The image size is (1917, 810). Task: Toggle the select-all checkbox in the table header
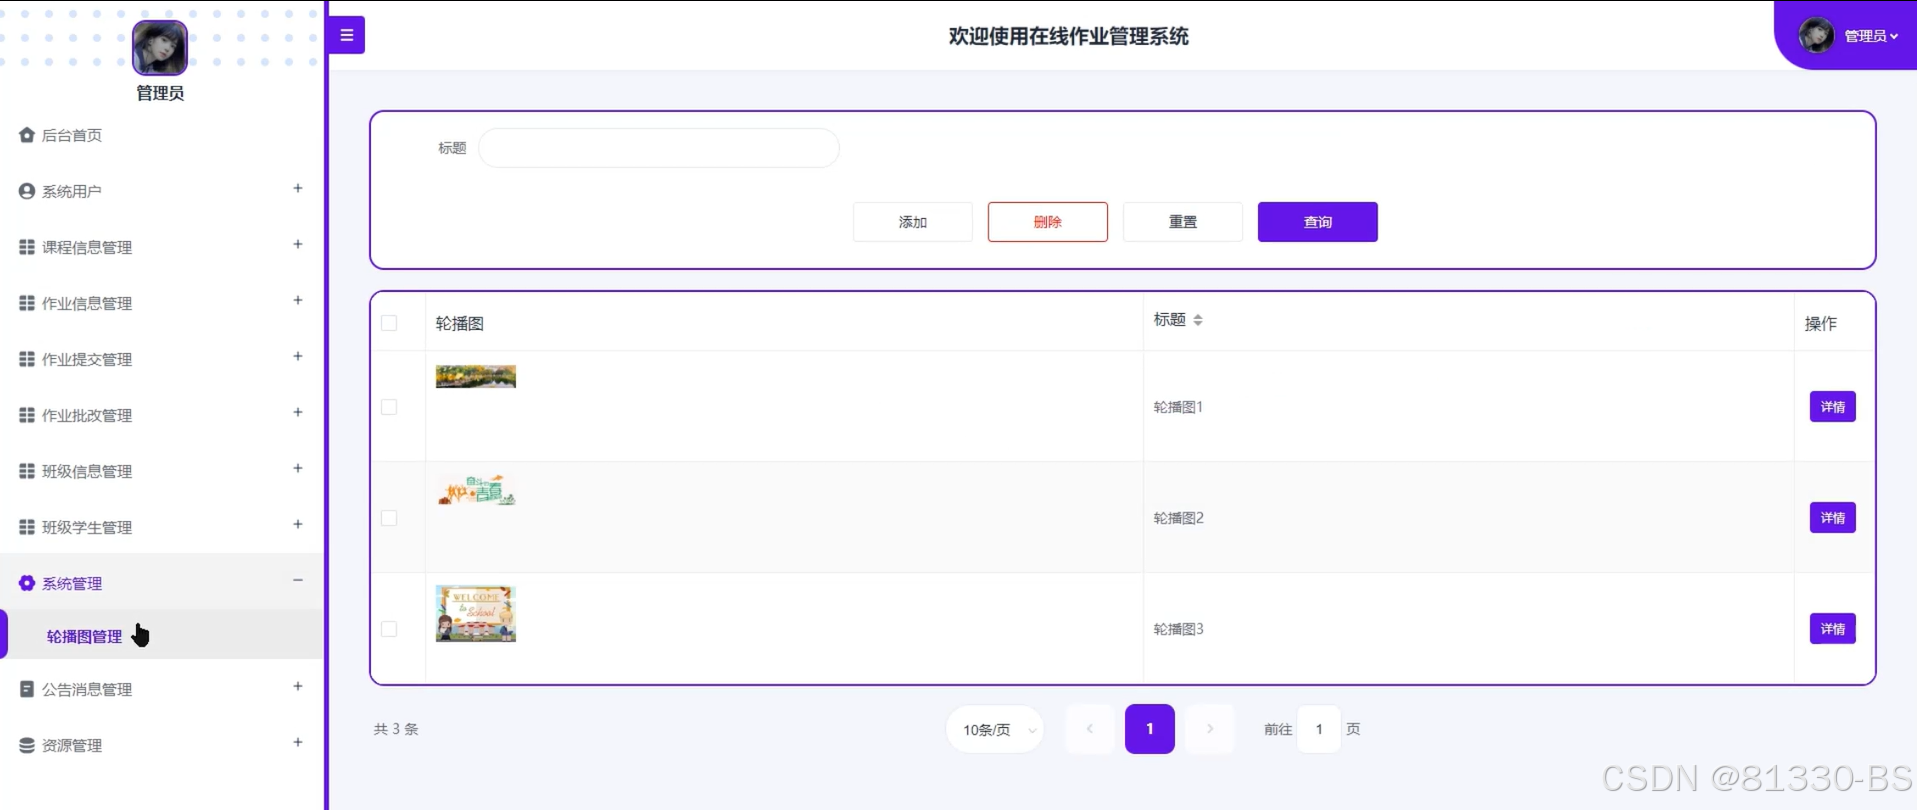point(389,323)
